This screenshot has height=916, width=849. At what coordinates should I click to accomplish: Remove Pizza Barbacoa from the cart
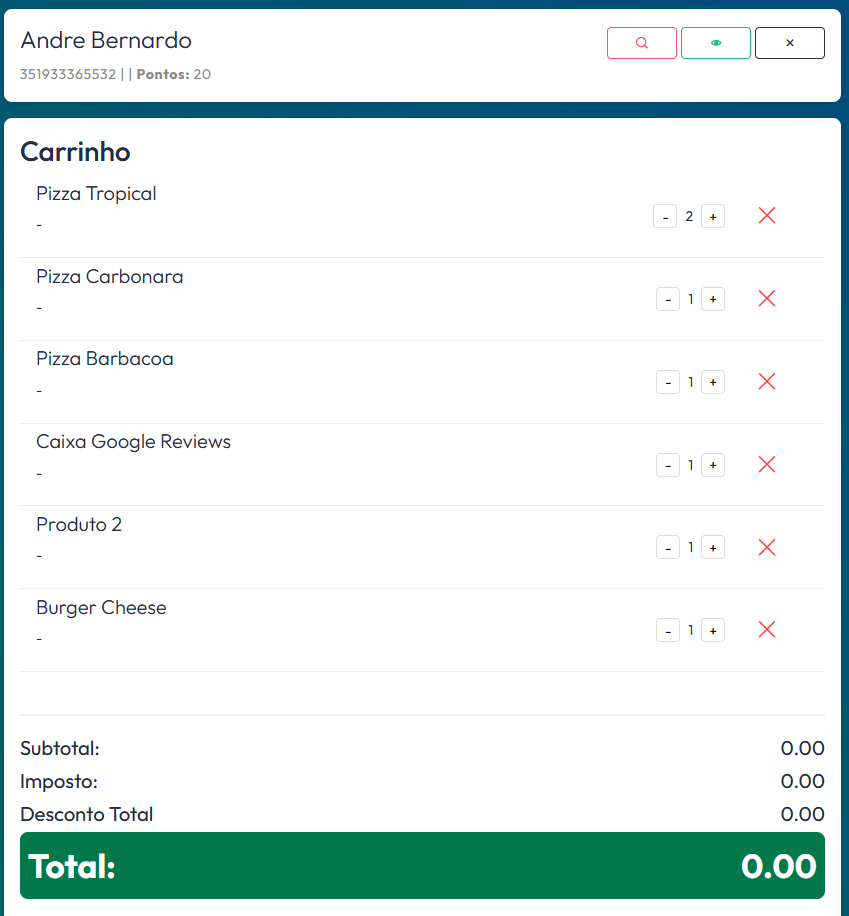(x=767, y=382)
